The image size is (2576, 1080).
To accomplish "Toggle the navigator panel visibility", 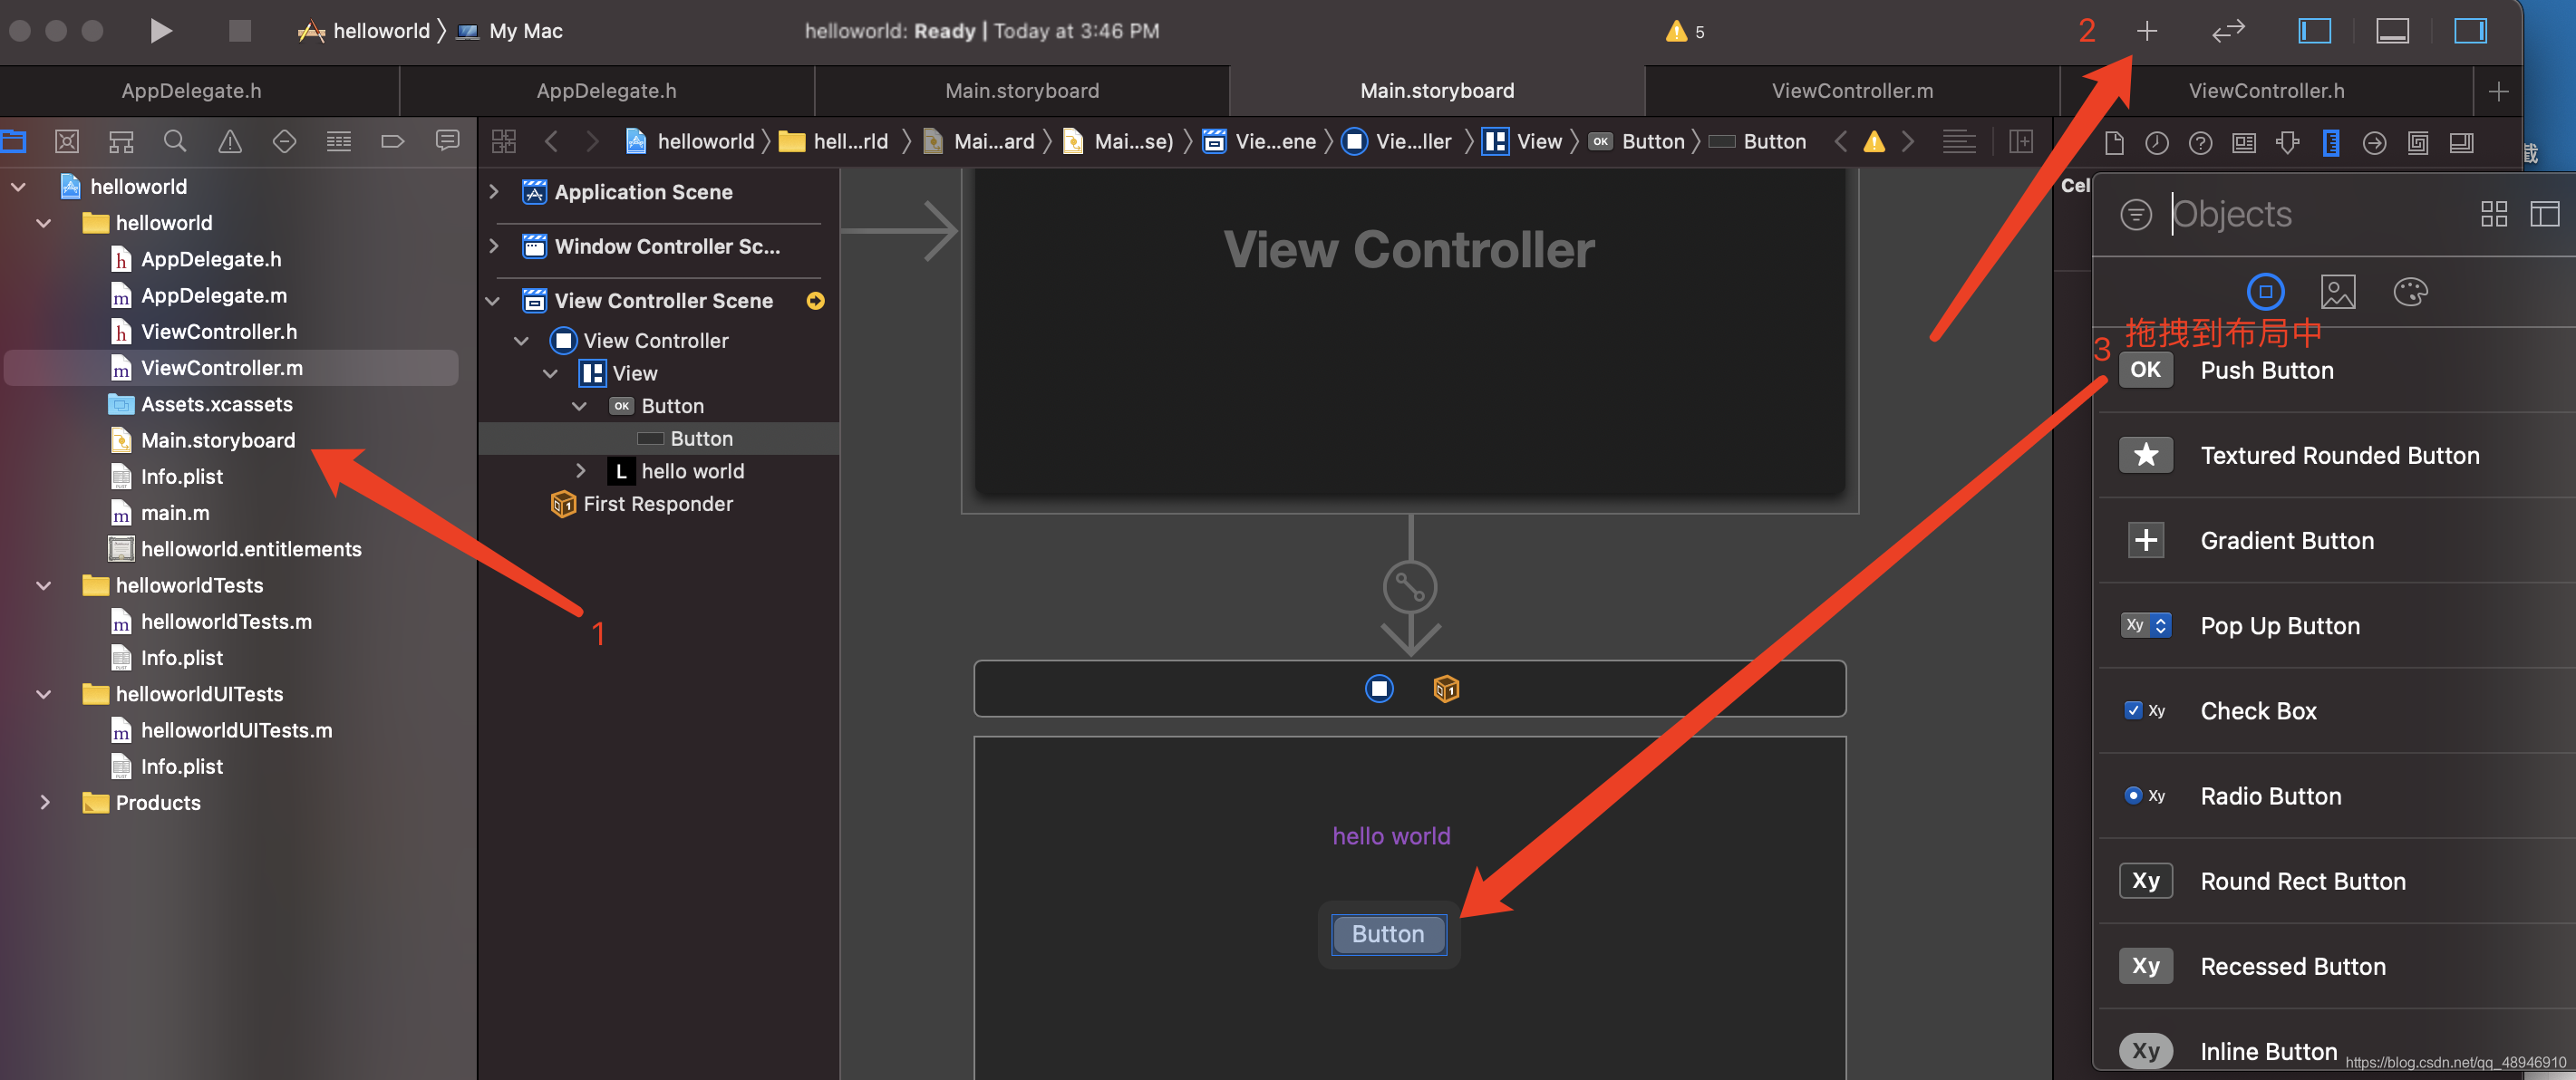I will [x=2314, y=31].
